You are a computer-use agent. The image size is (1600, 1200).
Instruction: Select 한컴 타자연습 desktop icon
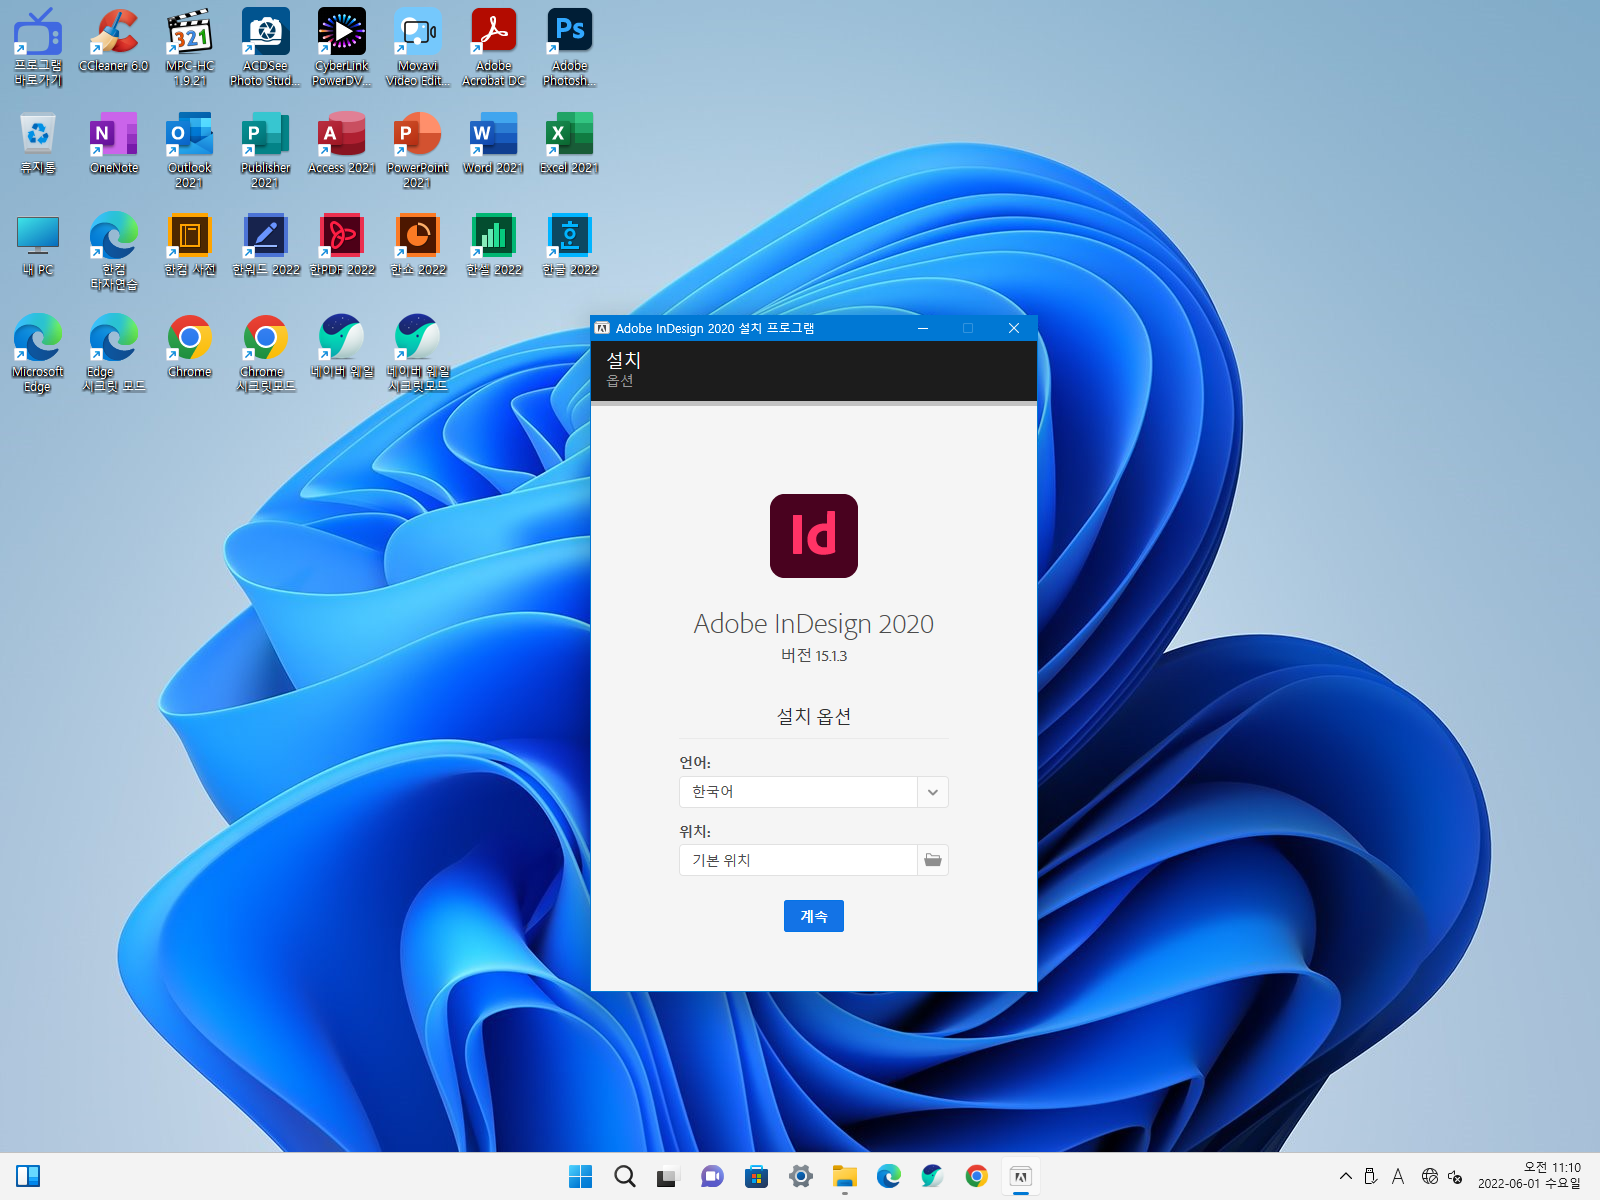click(x=114, y=251)
